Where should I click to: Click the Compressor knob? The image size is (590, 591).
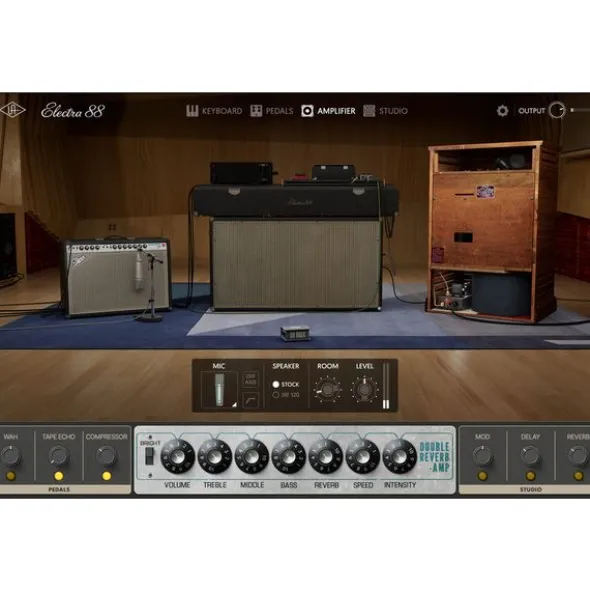(106, 456)
